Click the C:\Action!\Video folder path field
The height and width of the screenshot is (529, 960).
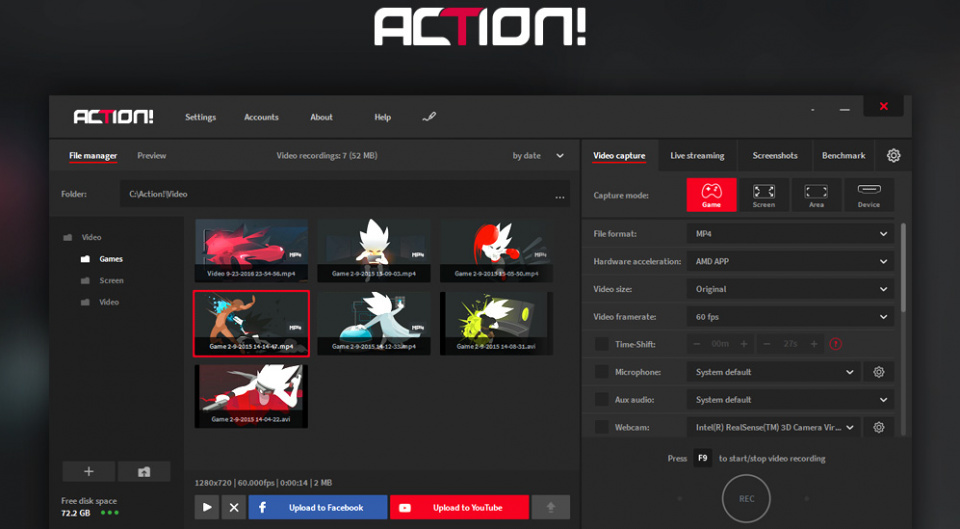click(345, 194)
